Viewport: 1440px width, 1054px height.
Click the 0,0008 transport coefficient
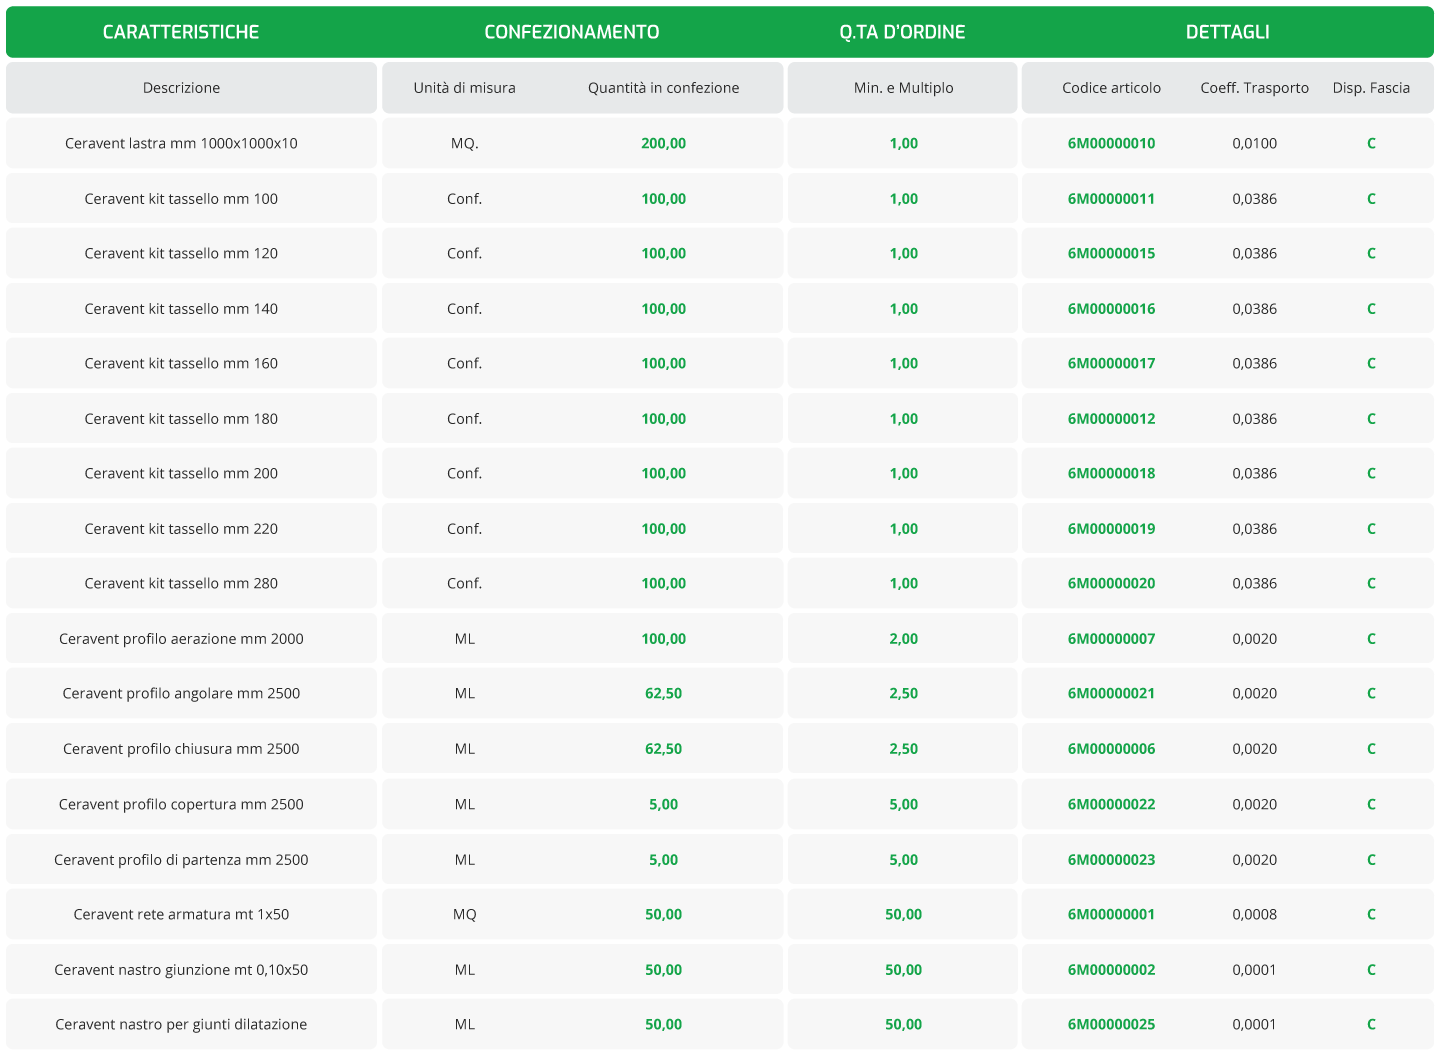point(1255,914)
